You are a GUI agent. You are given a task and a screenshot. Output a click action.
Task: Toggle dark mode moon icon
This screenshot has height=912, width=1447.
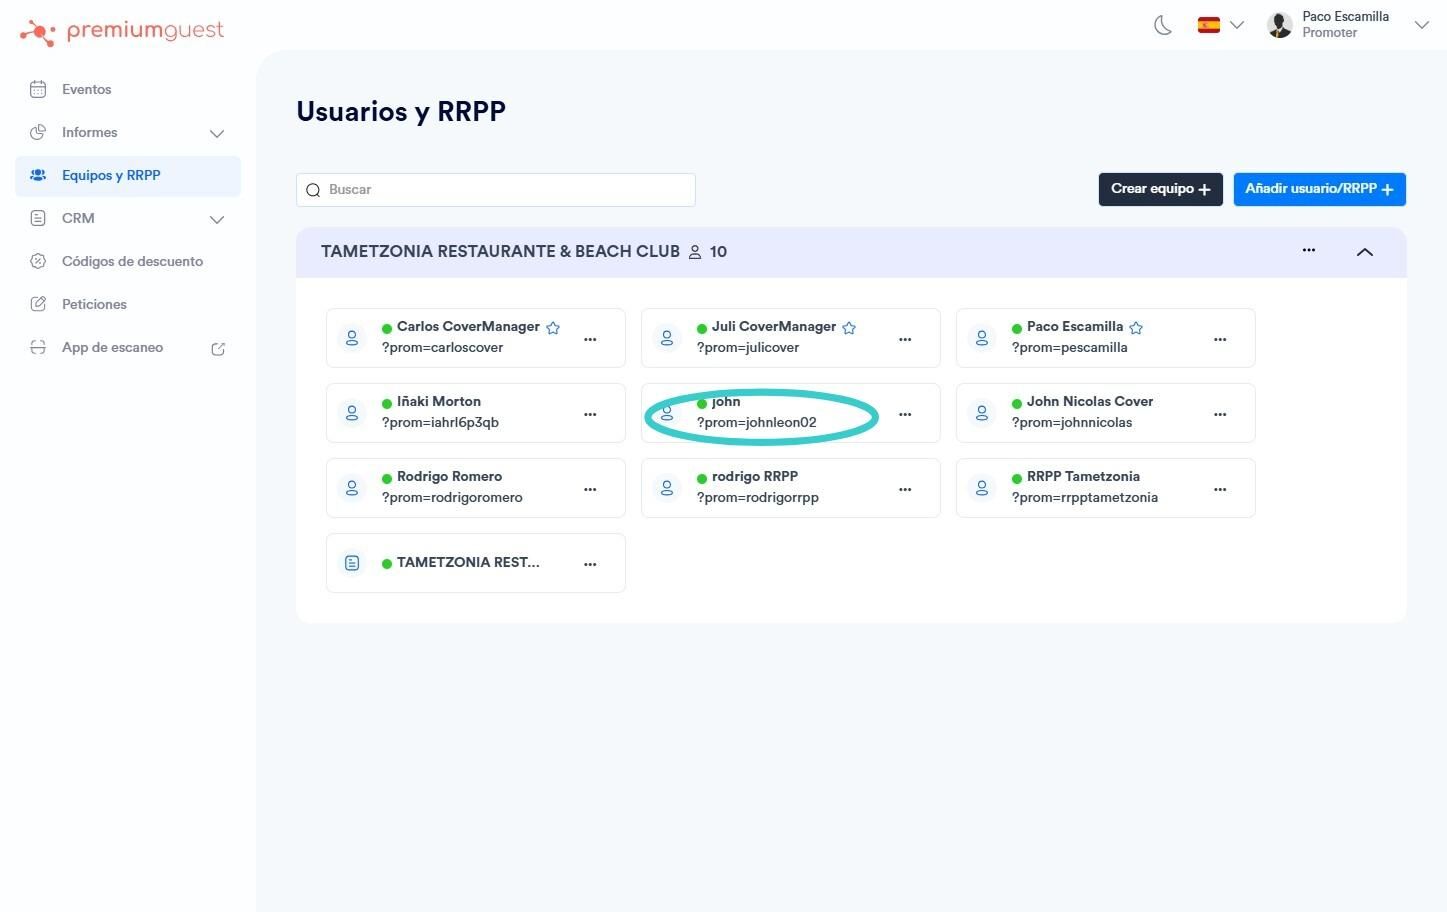(1163, 25)
